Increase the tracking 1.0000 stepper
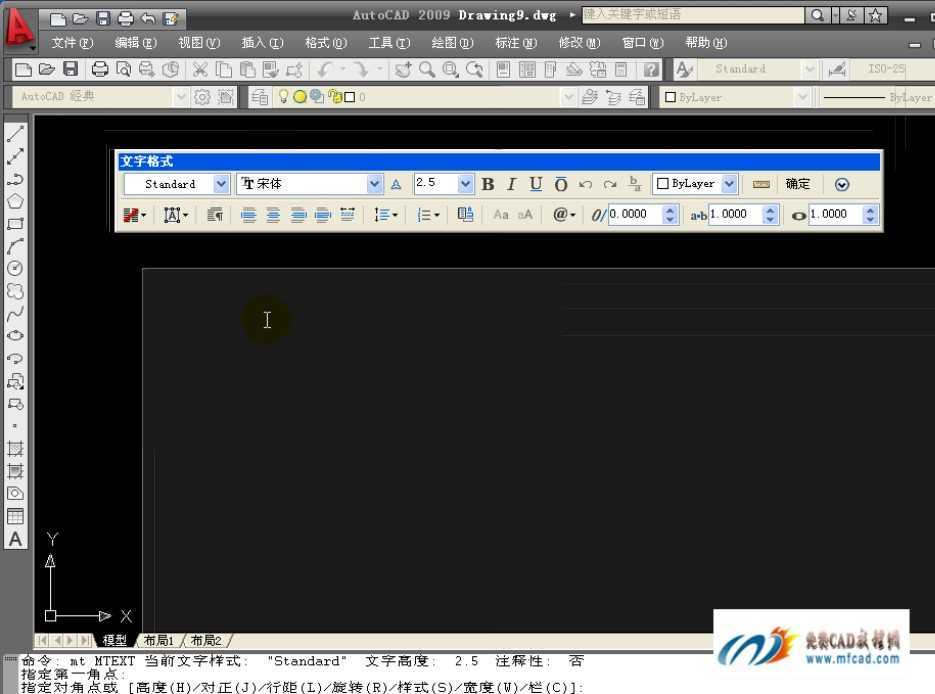The image size is (935, 694). [770, 210]
